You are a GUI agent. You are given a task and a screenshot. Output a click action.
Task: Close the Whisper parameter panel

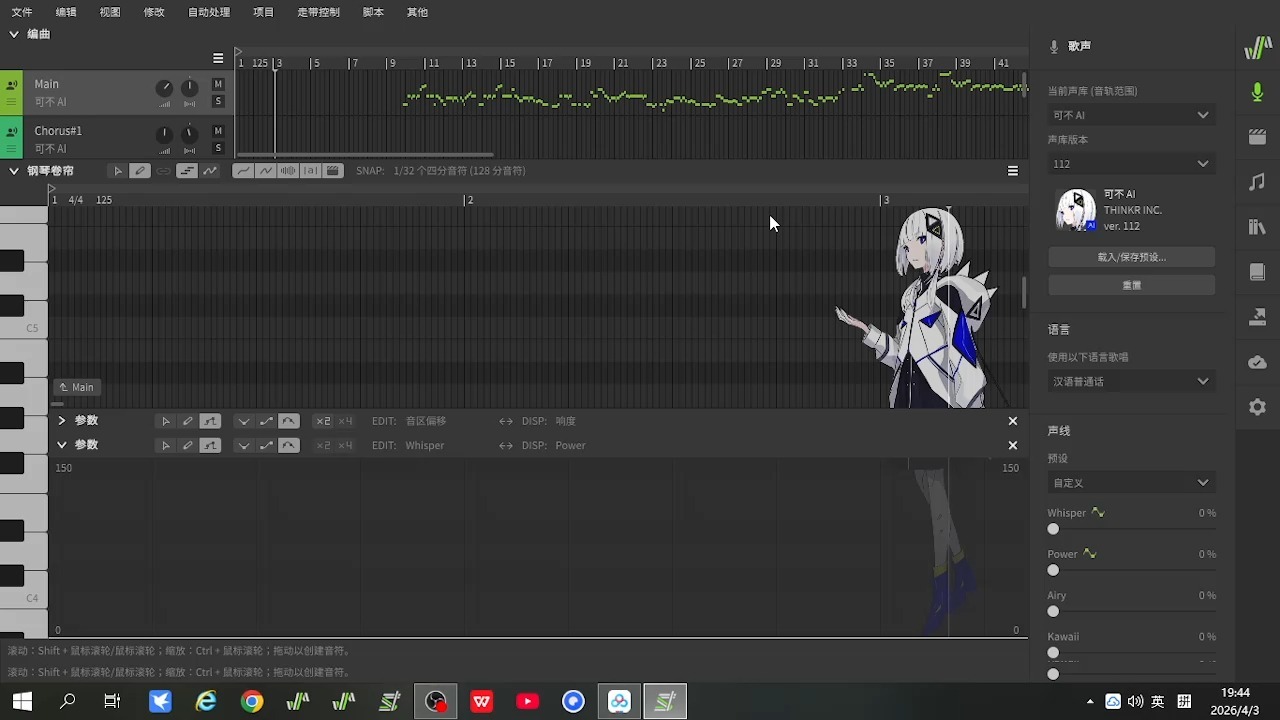click(1013, 445)
